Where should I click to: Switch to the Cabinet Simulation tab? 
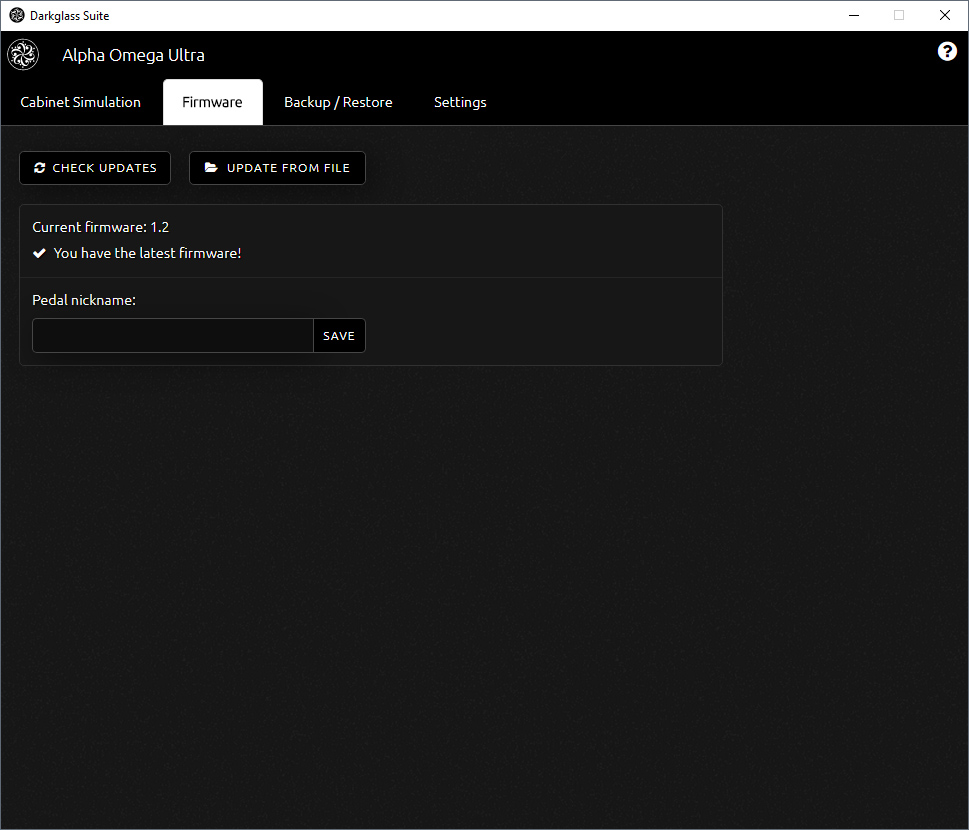click(x=80, y=102)
